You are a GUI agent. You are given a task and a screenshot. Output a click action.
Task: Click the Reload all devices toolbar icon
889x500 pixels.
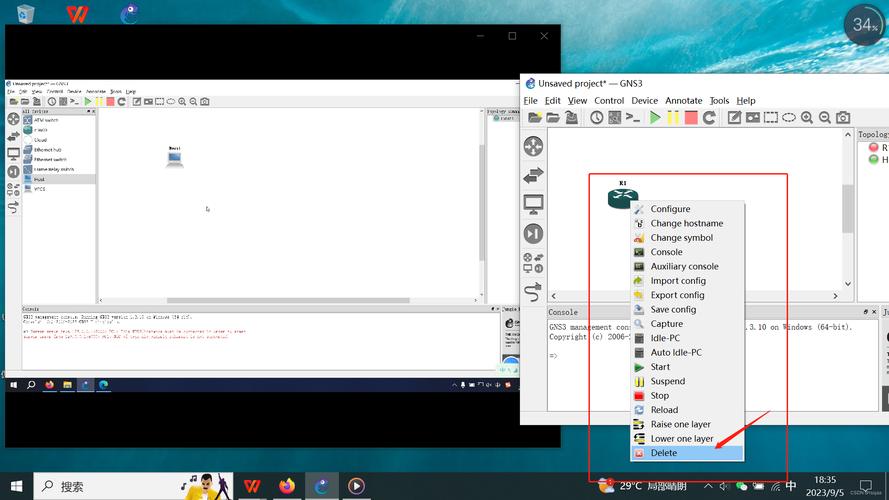coord(709,117)
